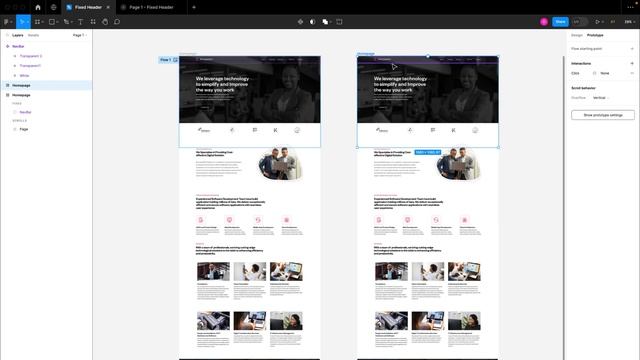Click the Present play icon
The image size is (640, 360).
tap(598, 22)
